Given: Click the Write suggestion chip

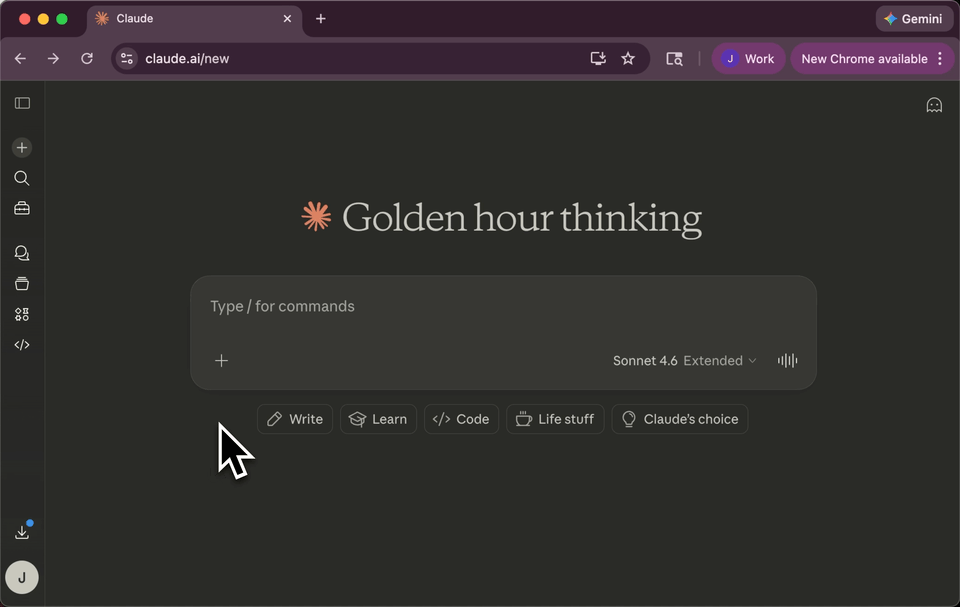Looking at the screenshot, I should click(x=294, y=419).
